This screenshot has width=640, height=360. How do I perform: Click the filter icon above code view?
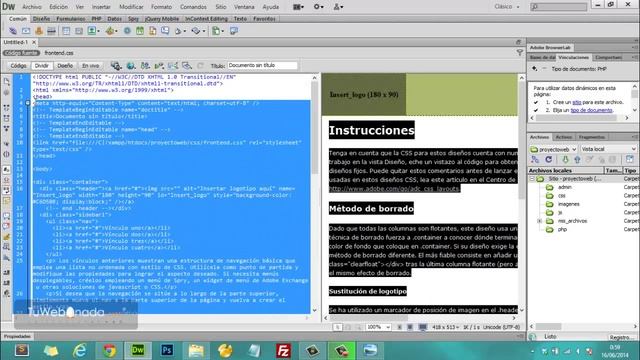point(520,53)
